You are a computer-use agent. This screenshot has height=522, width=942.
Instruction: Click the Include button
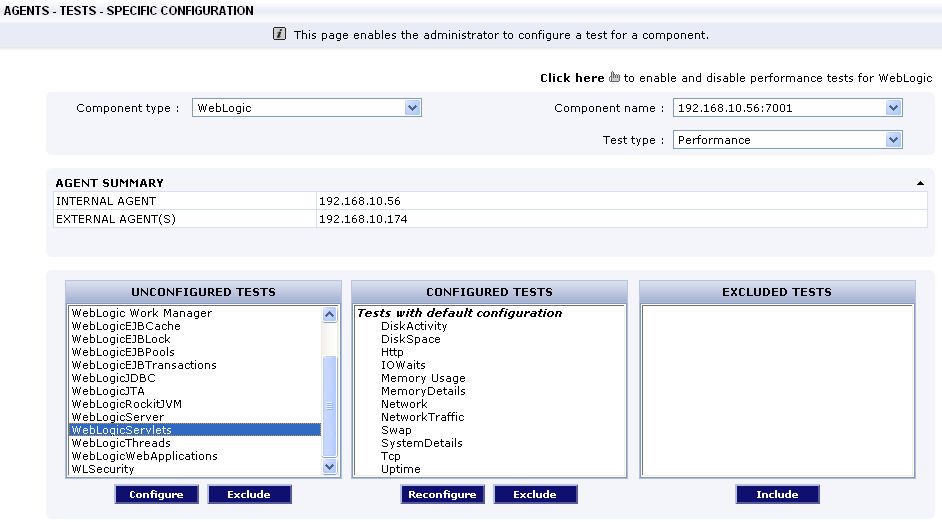[777, 494]
